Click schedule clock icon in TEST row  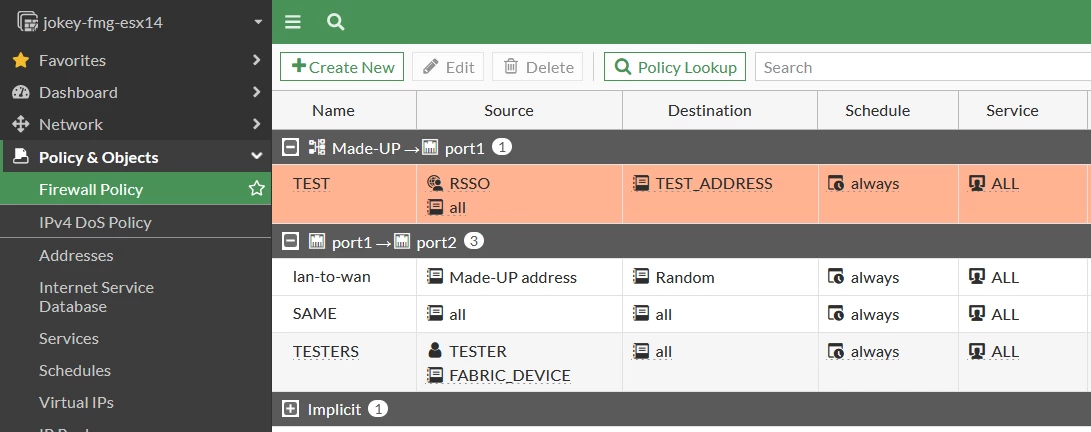pyautogui.click(x=836, y=183)
